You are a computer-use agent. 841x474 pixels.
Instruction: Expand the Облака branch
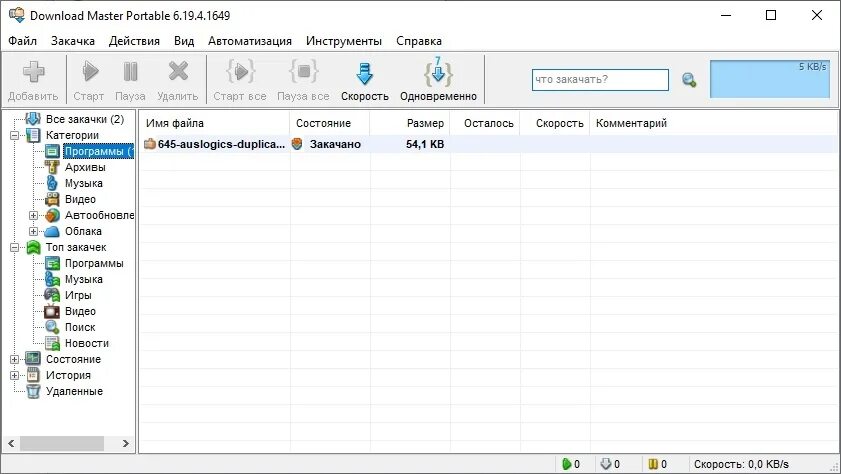click(33, 232)
